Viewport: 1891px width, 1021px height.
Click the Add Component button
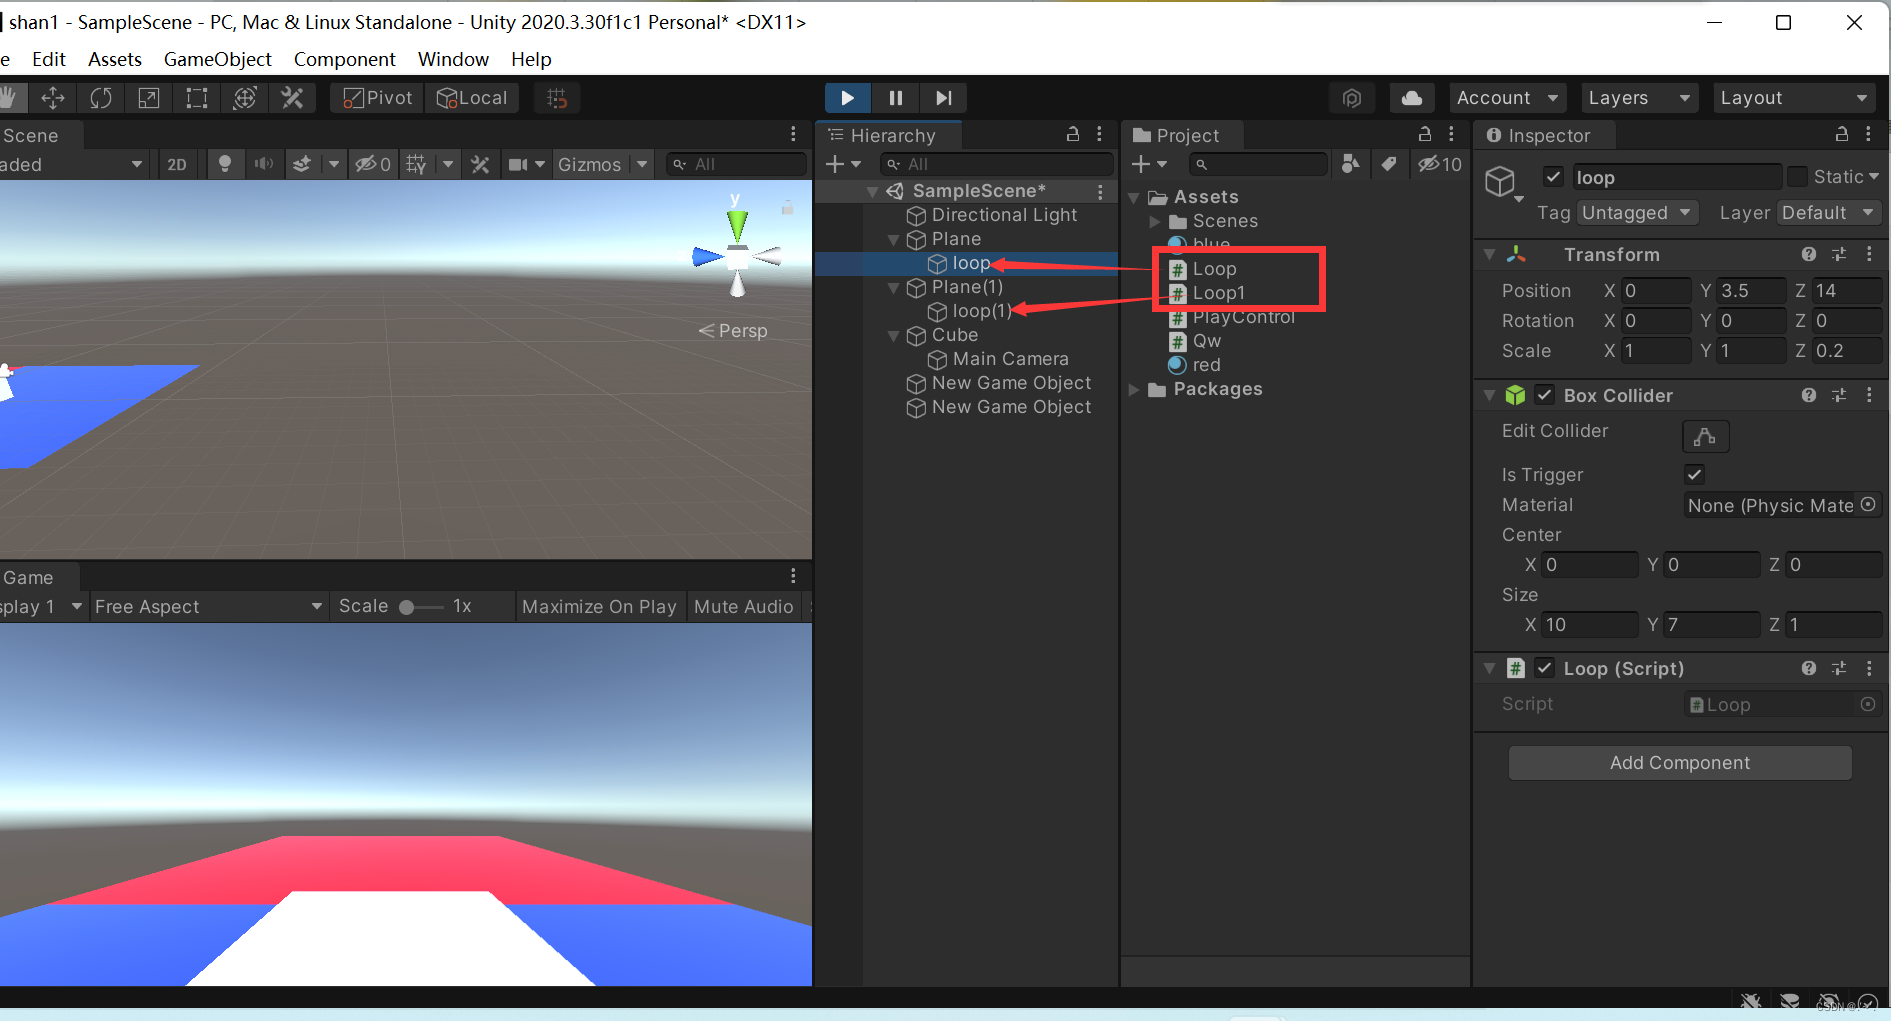(1679, 762)
